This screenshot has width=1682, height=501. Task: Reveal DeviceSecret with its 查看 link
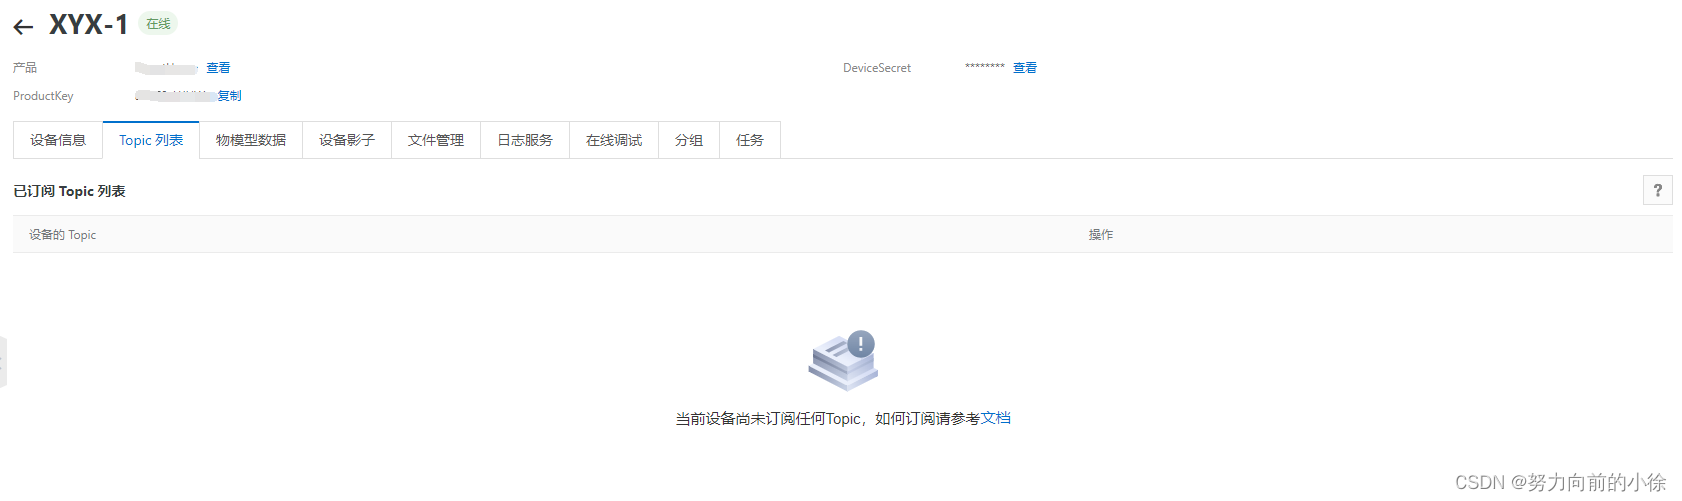click(x=1025, y=68)
